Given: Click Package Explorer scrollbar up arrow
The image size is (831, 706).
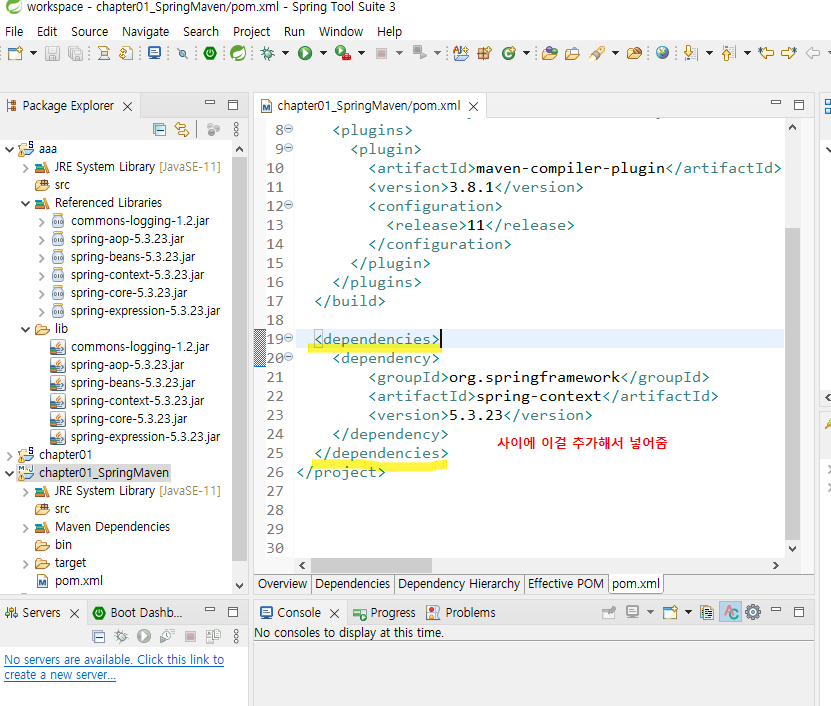Looking at the screenshot, I should (240, 149).
